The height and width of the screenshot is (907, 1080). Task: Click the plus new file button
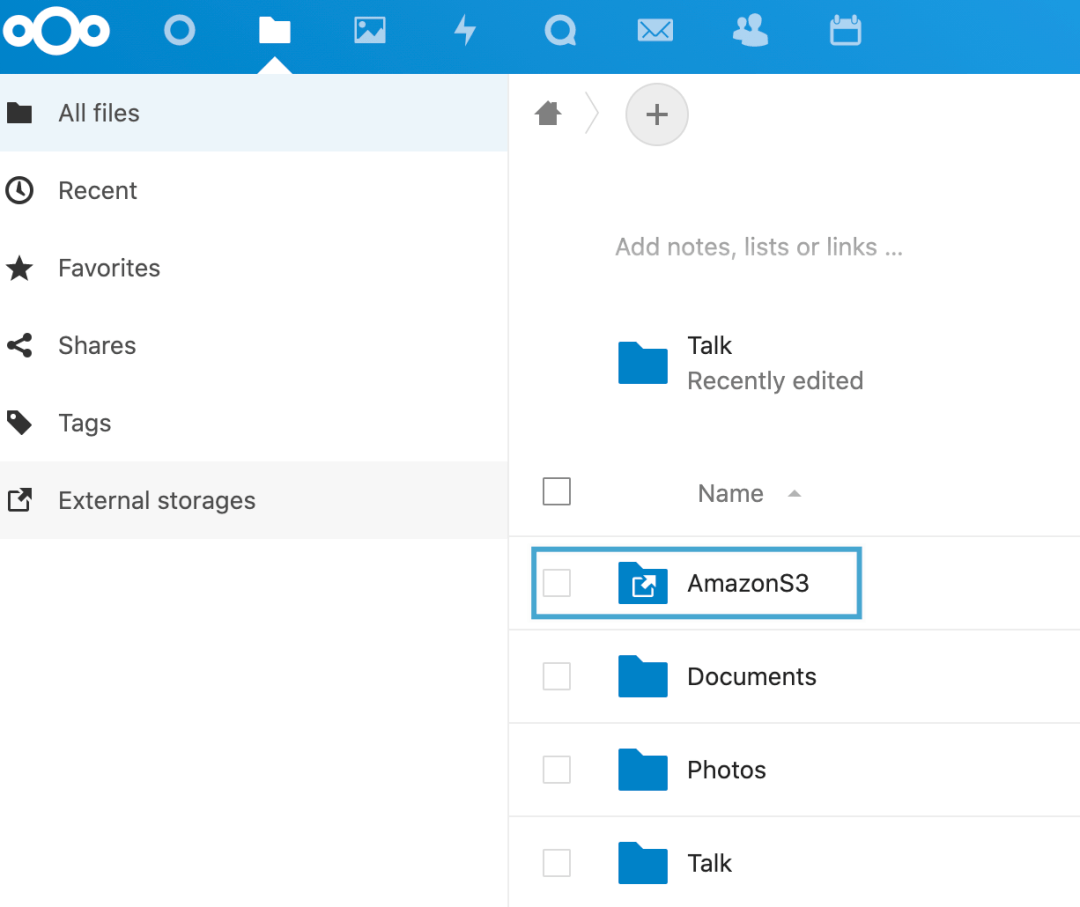[656, 114]
